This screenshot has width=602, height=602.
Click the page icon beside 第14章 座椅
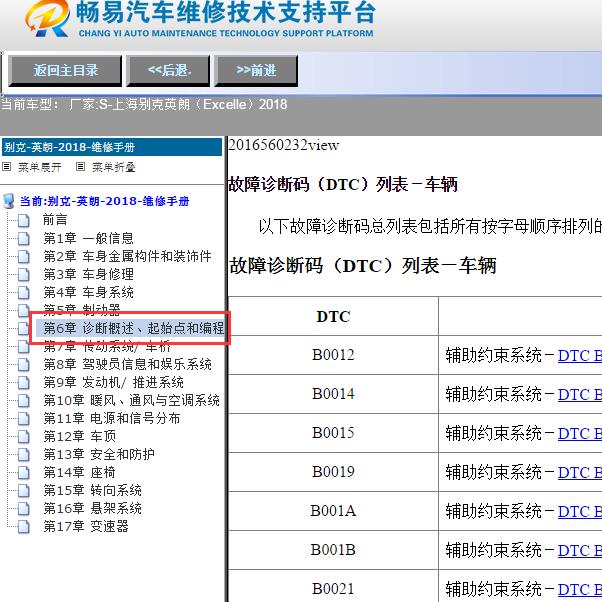(x=24, y=473)
